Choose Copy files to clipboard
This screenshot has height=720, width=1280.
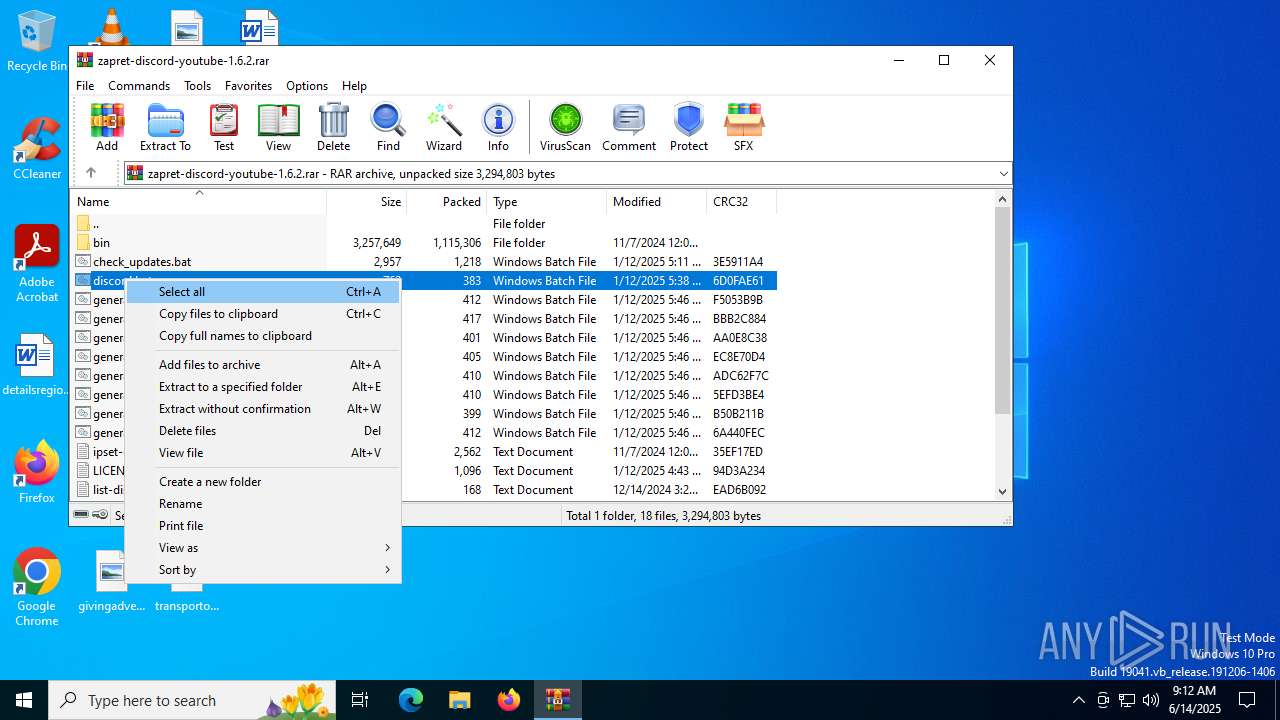coord(264,313)
